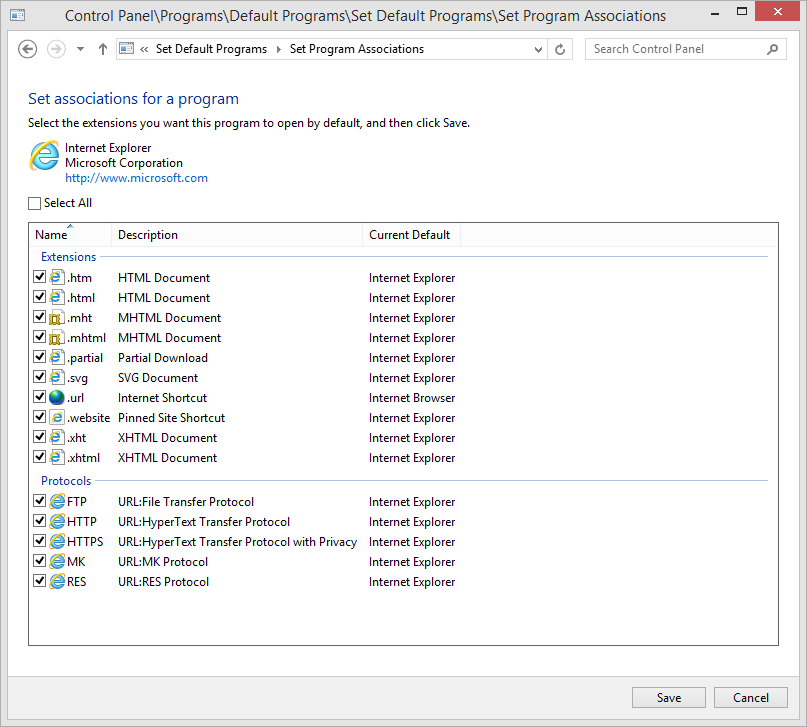The image size is (807, 727).
Task: Click the Control Panel icon in address bar
Action: (127, 49)
